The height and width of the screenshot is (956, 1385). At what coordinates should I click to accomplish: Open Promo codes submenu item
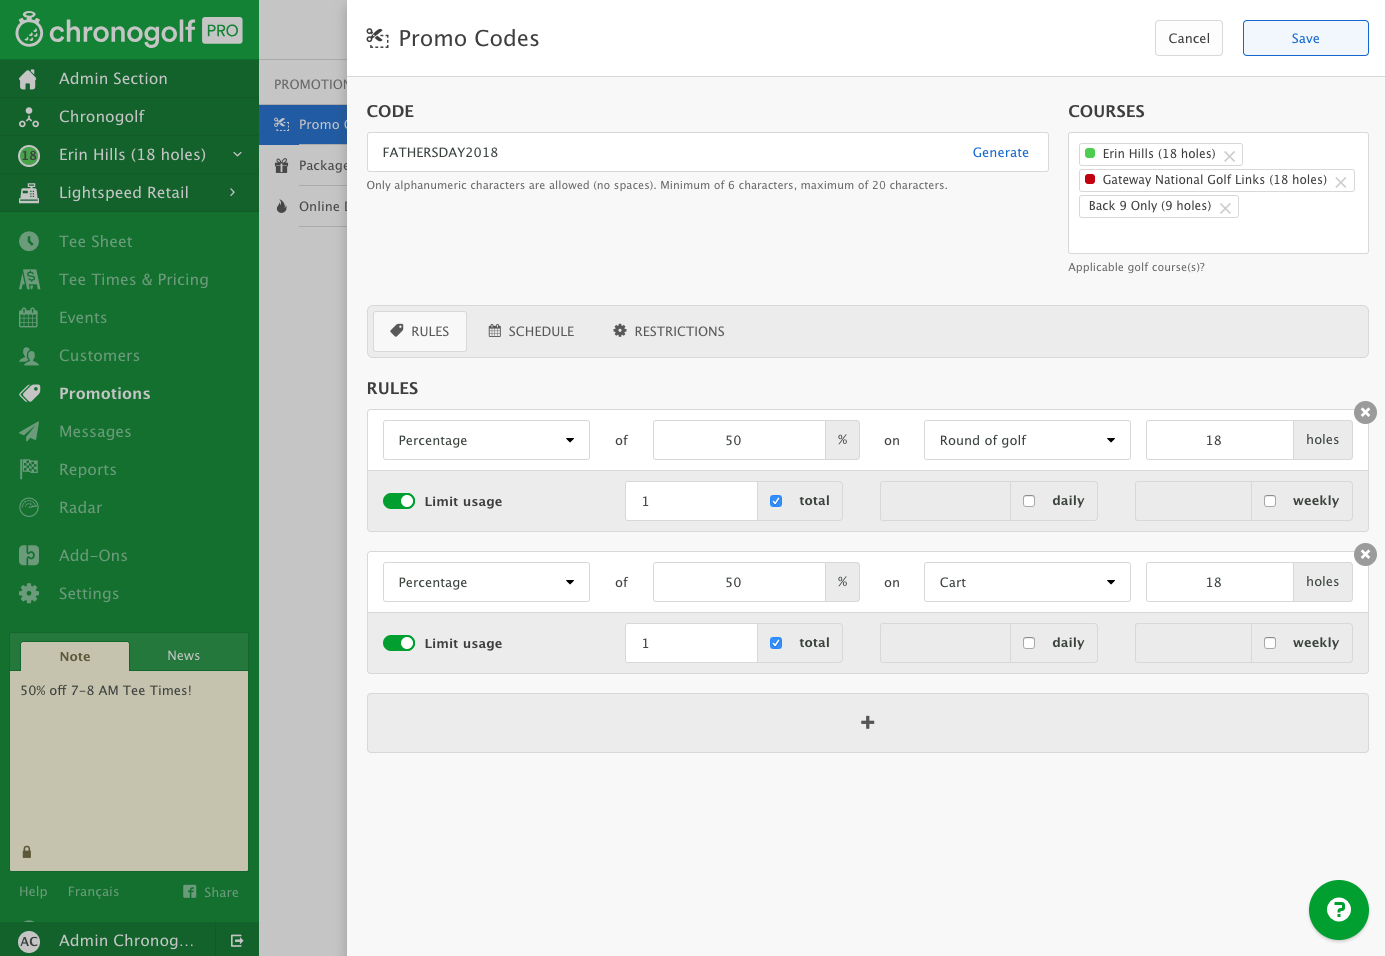303,124
